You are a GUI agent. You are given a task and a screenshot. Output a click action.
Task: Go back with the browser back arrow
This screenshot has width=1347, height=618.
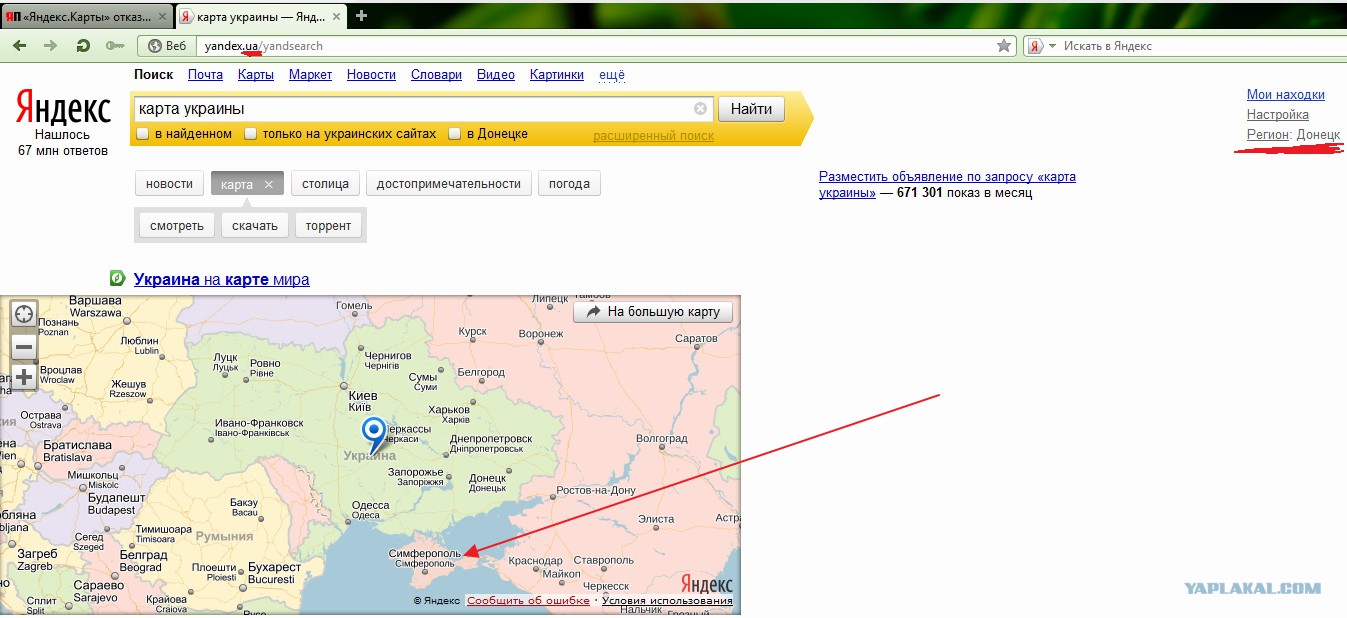coord(19,46)
